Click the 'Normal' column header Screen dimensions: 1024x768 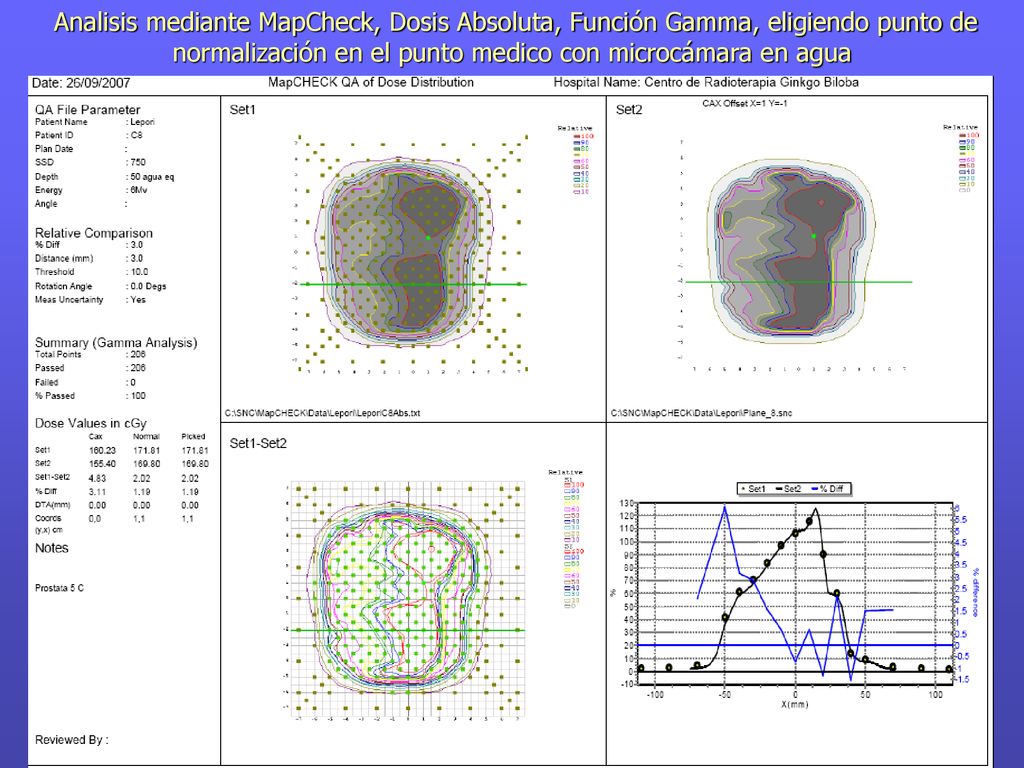coord(146,436)
